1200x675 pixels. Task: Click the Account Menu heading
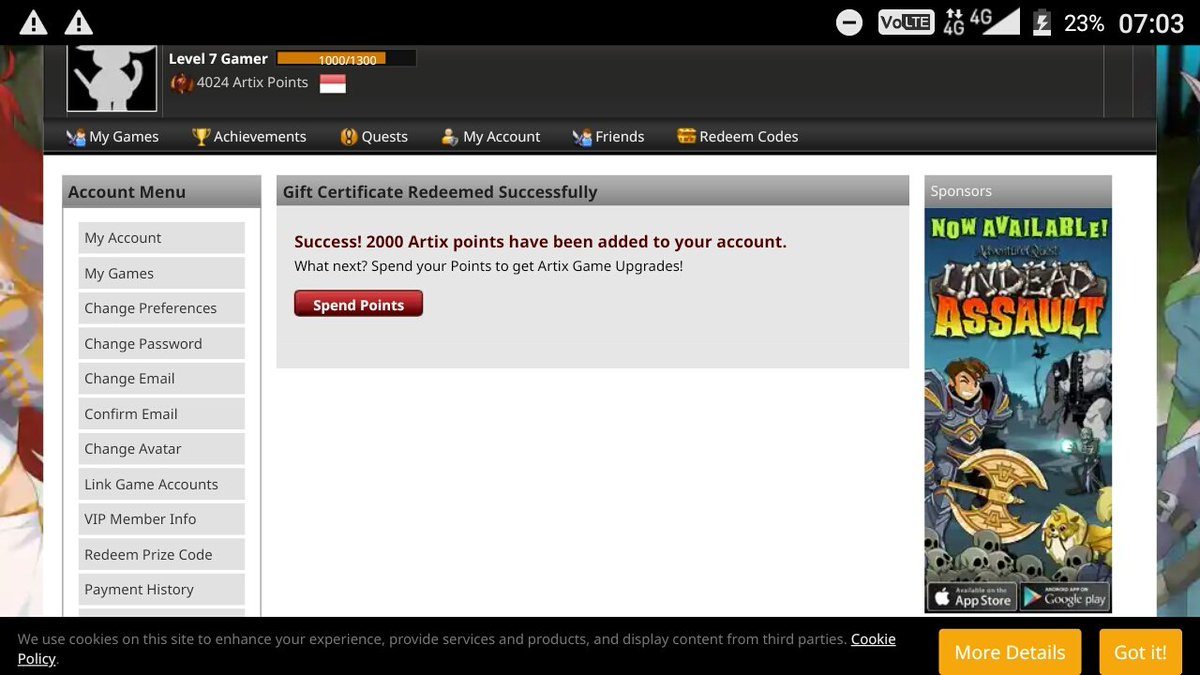click(127, 192)
